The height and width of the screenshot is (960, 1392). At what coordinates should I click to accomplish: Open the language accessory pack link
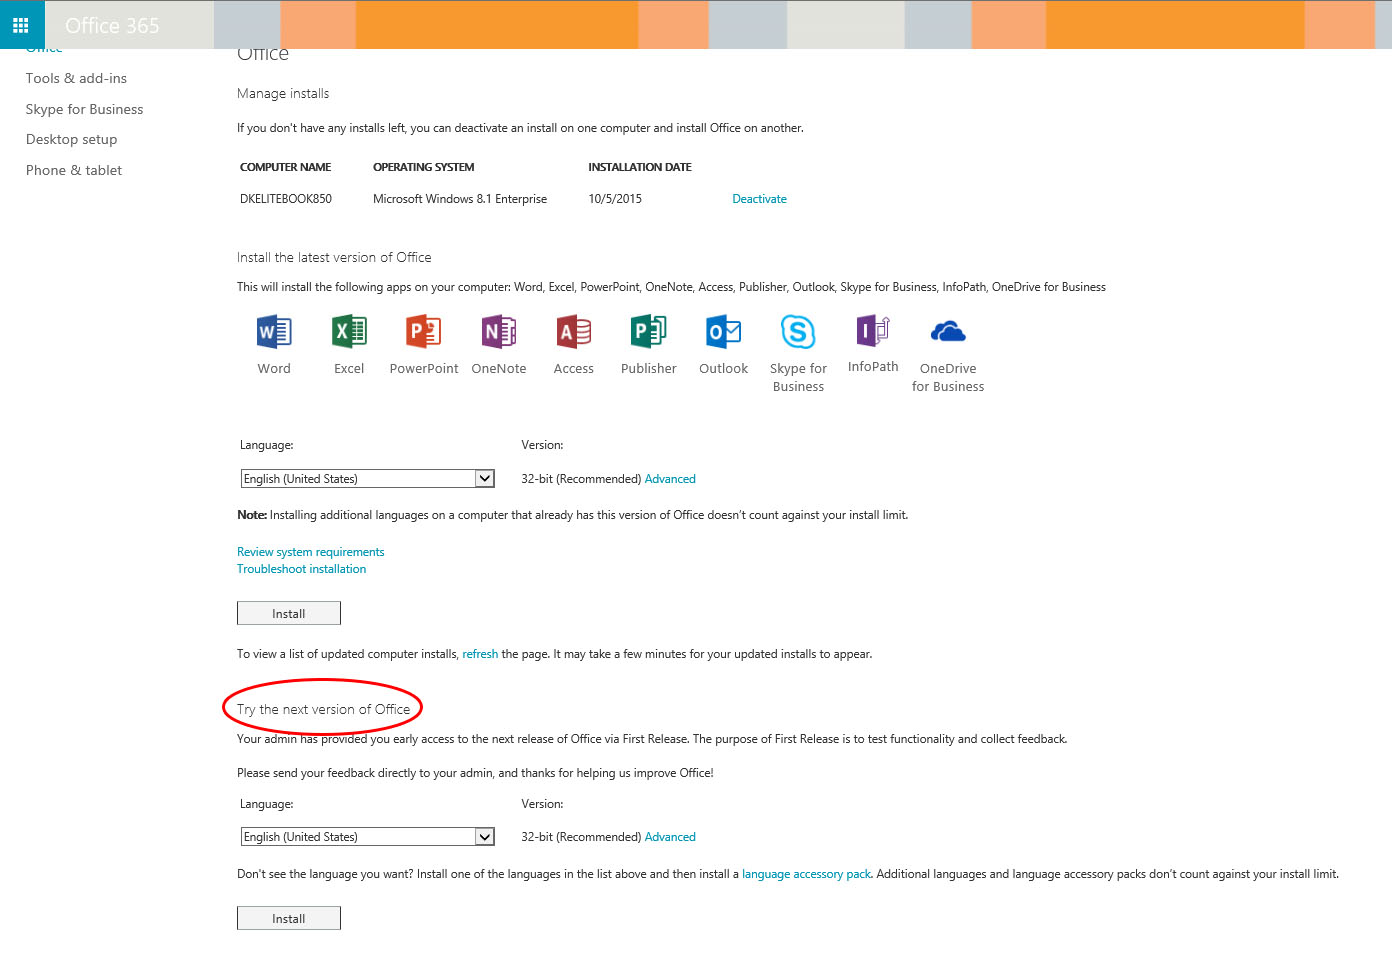(806, 874)
